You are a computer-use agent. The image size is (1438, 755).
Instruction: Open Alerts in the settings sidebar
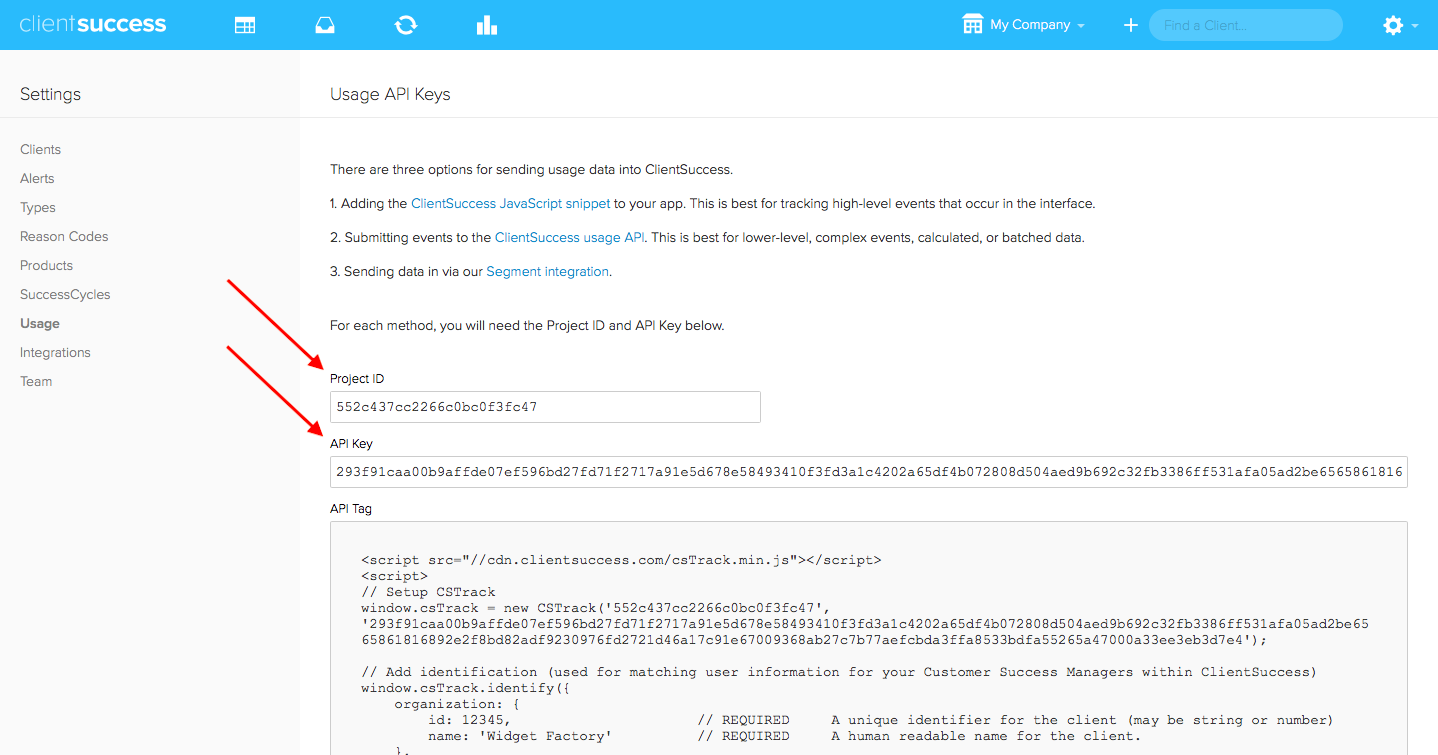click(x=37, y=178)
